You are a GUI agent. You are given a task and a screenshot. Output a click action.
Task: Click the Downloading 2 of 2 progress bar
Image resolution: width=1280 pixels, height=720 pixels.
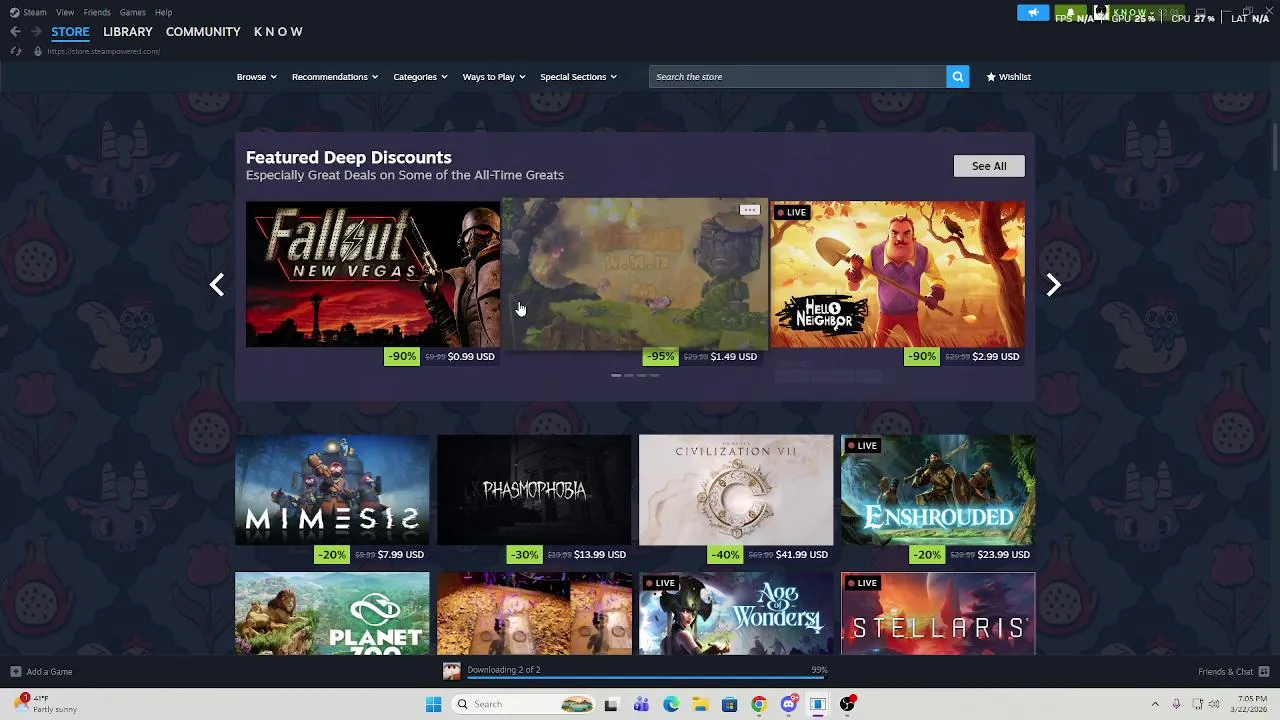(x=647, y=677)
